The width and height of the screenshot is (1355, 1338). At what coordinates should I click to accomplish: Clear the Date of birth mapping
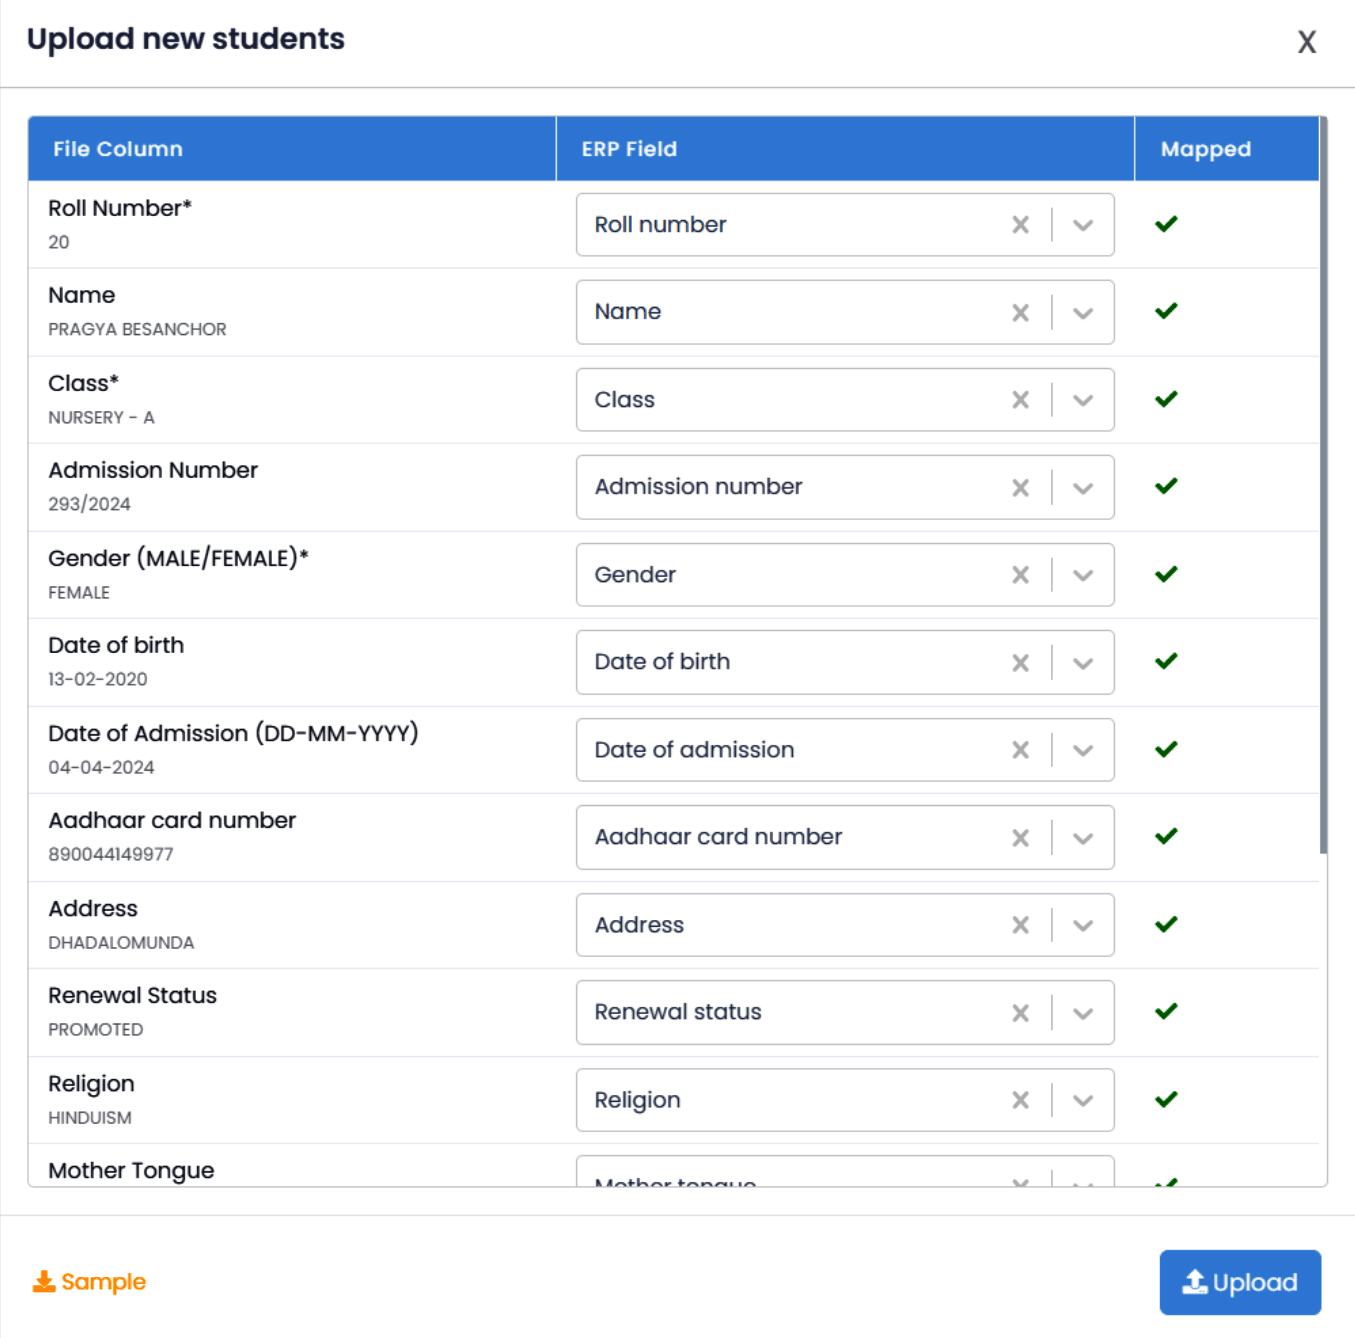(1020, 663)
